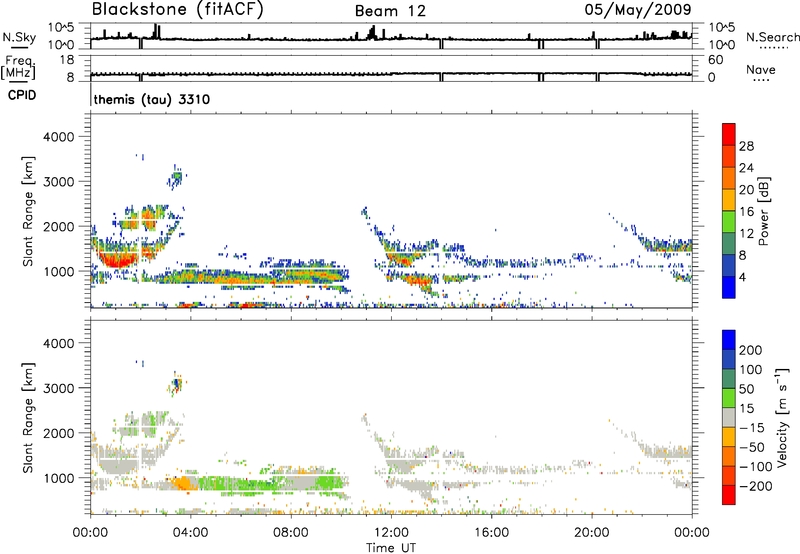The image size is (800, 554).
Task: Click the N.Sky solid line legend sample
Action: [x=19, y=48]
